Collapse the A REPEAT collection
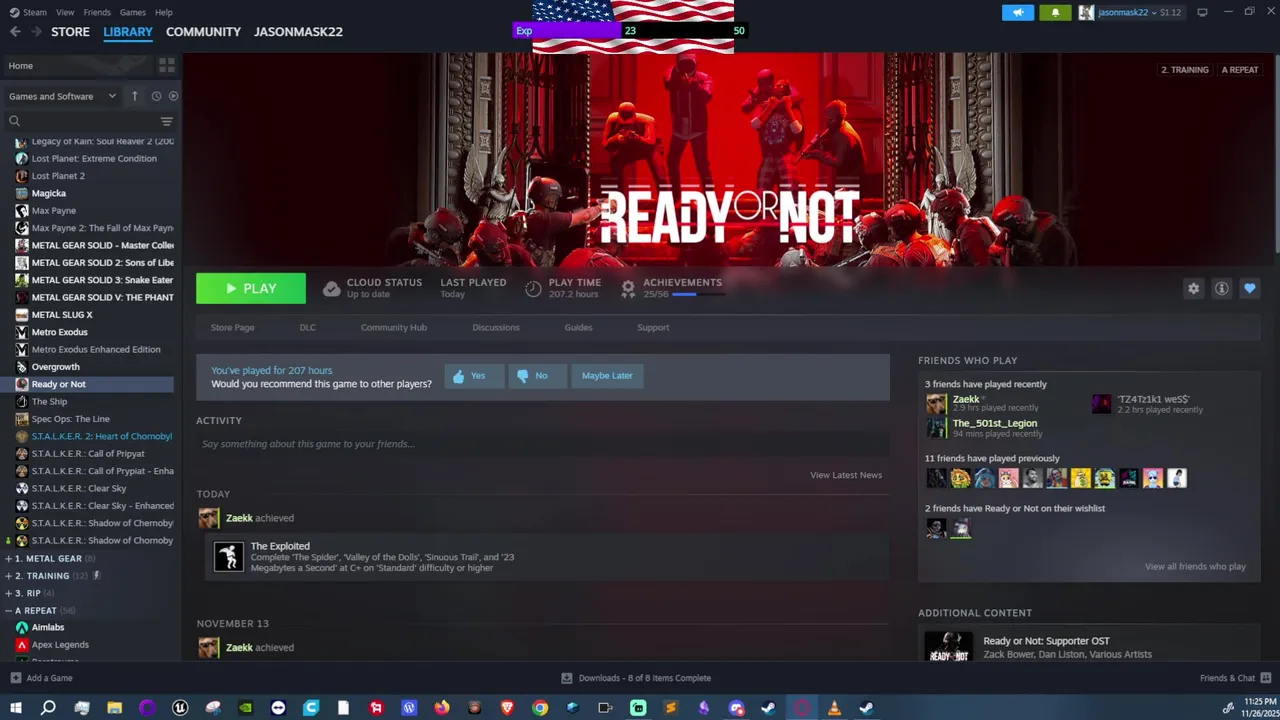The image size is (1280, 720). (x=8, y=610)
